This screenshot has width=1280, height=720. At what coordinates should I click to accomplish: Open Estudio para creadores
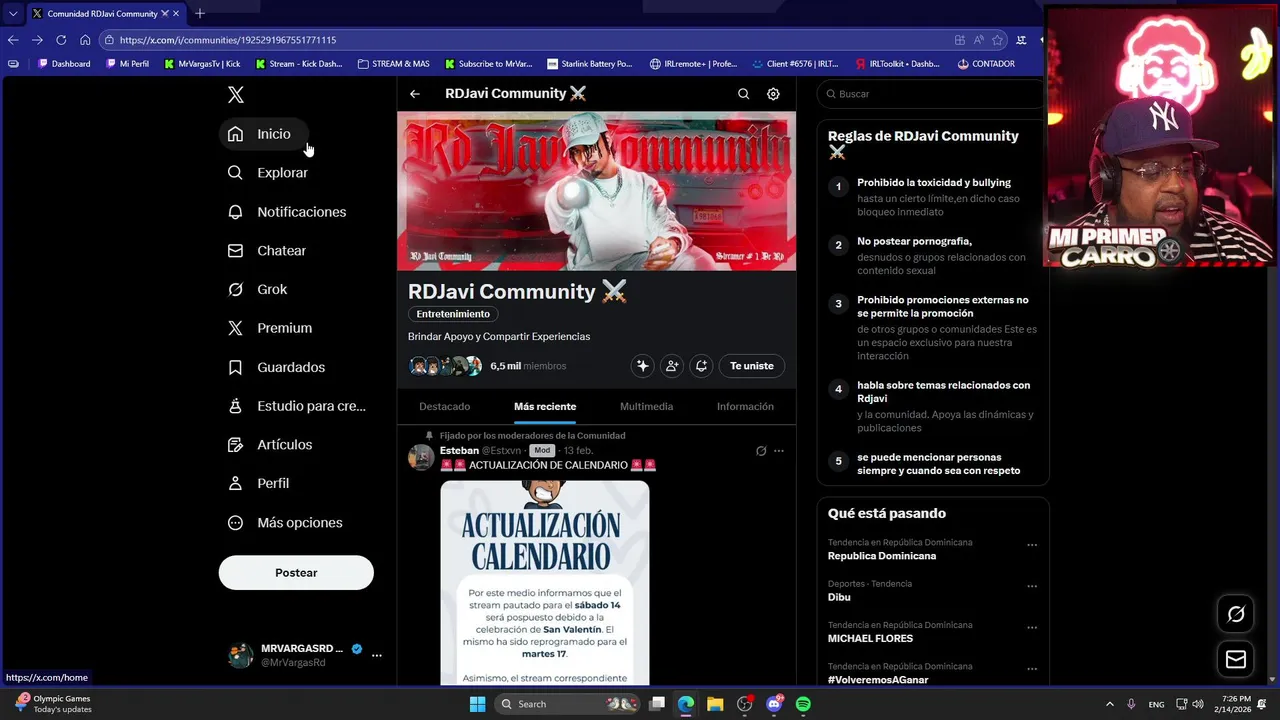click(x=297, y=406)
